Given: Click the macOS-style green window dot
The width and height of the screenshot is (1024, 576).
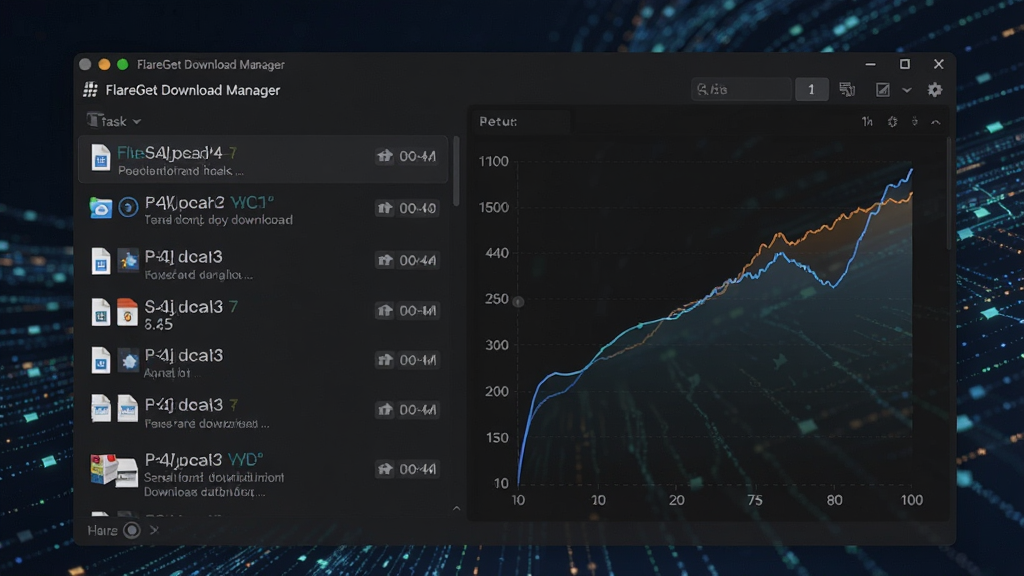Looking at the screenshot, I should tap(122, 64).
